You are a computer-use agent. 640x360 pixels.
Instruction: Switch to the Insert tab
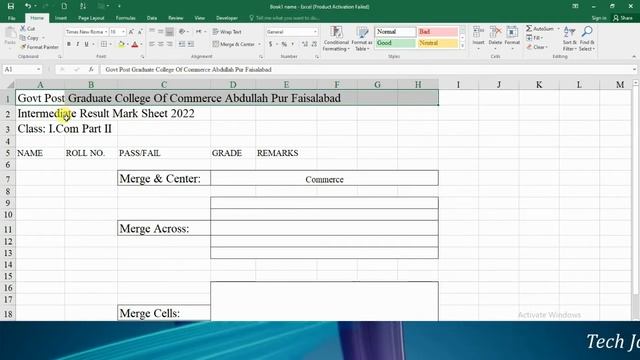click(61, 18)
